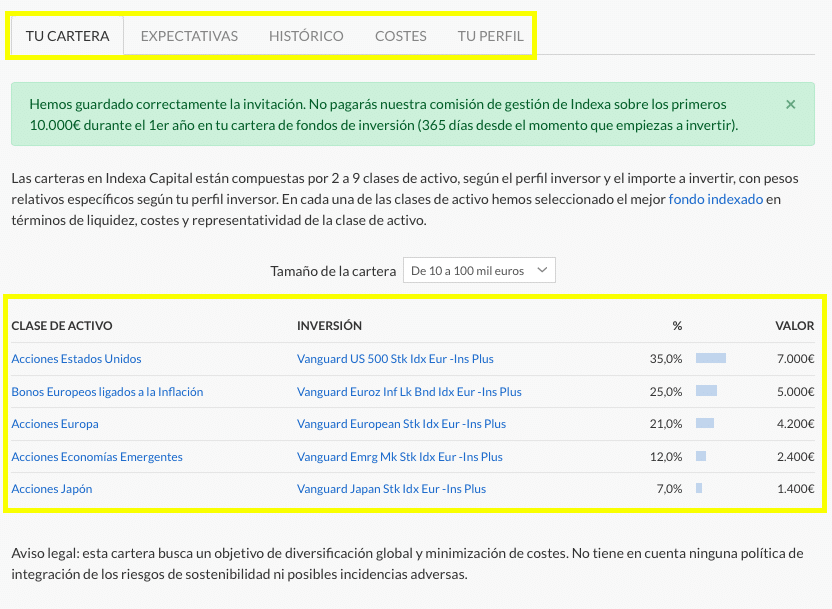The image size is (832, 609).
Task: Open Vanguard Euroz Inf Lk Bnd fund link
Action: click(409, 392)
